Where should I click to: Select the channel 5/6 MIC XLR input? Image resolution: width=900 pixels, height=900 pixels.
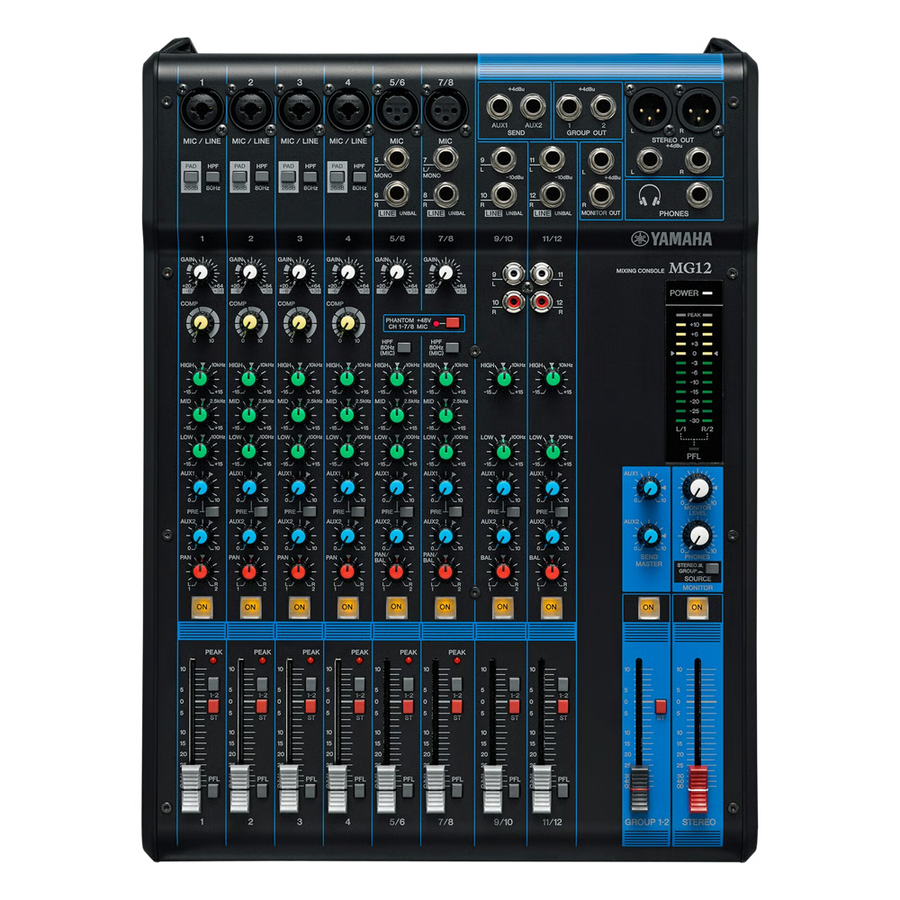point(397,110)
